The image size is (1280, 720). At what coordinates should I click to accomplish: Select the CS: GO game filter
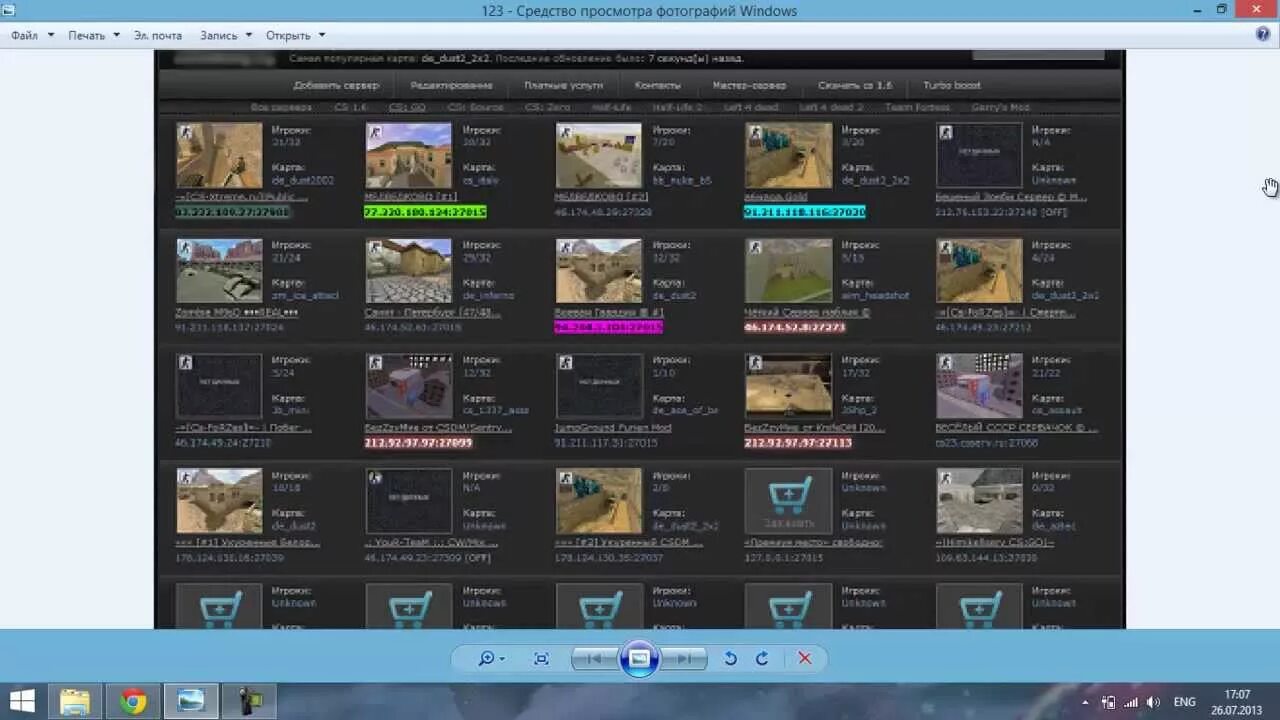[407, 107]
